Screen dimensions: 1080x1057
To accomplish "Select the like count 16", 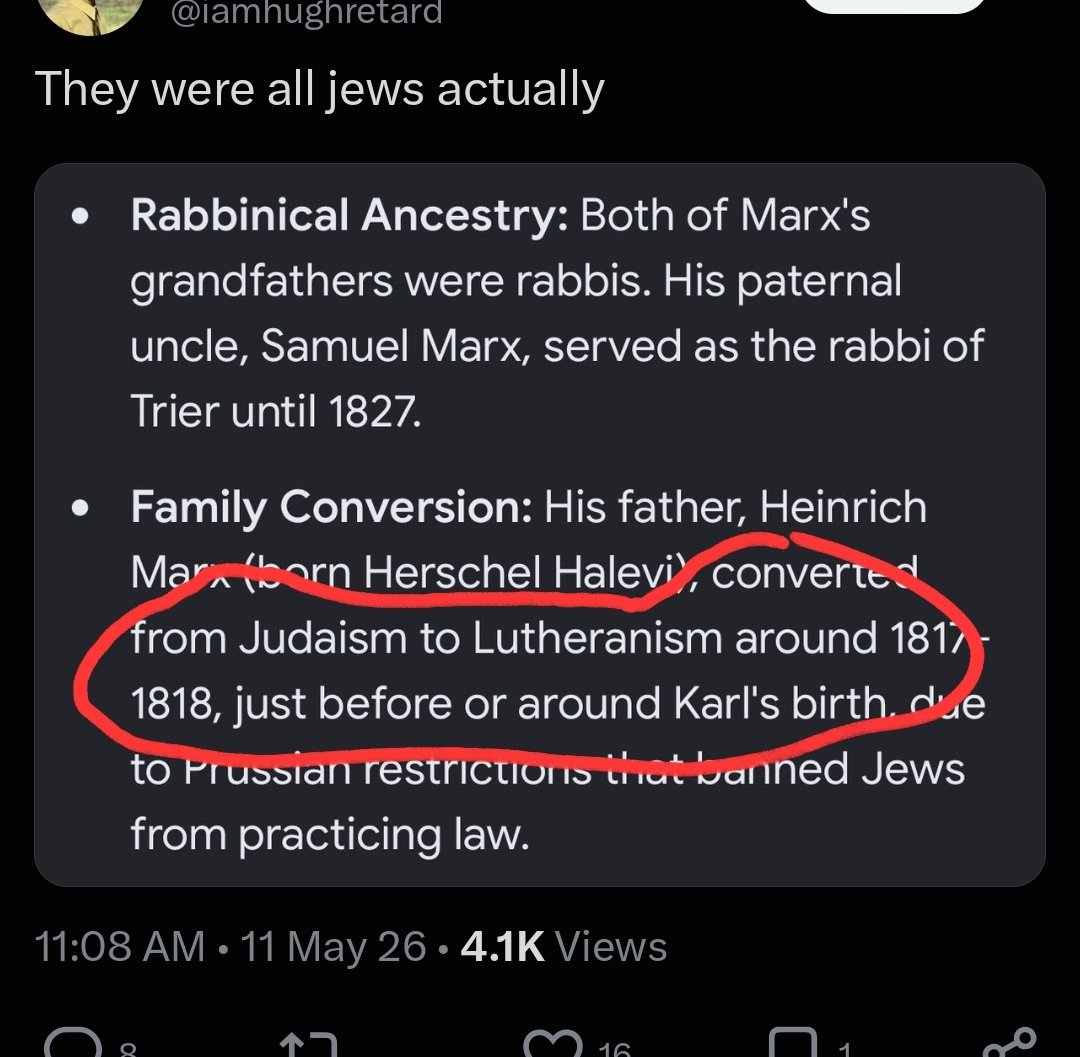I will 614,1049.
